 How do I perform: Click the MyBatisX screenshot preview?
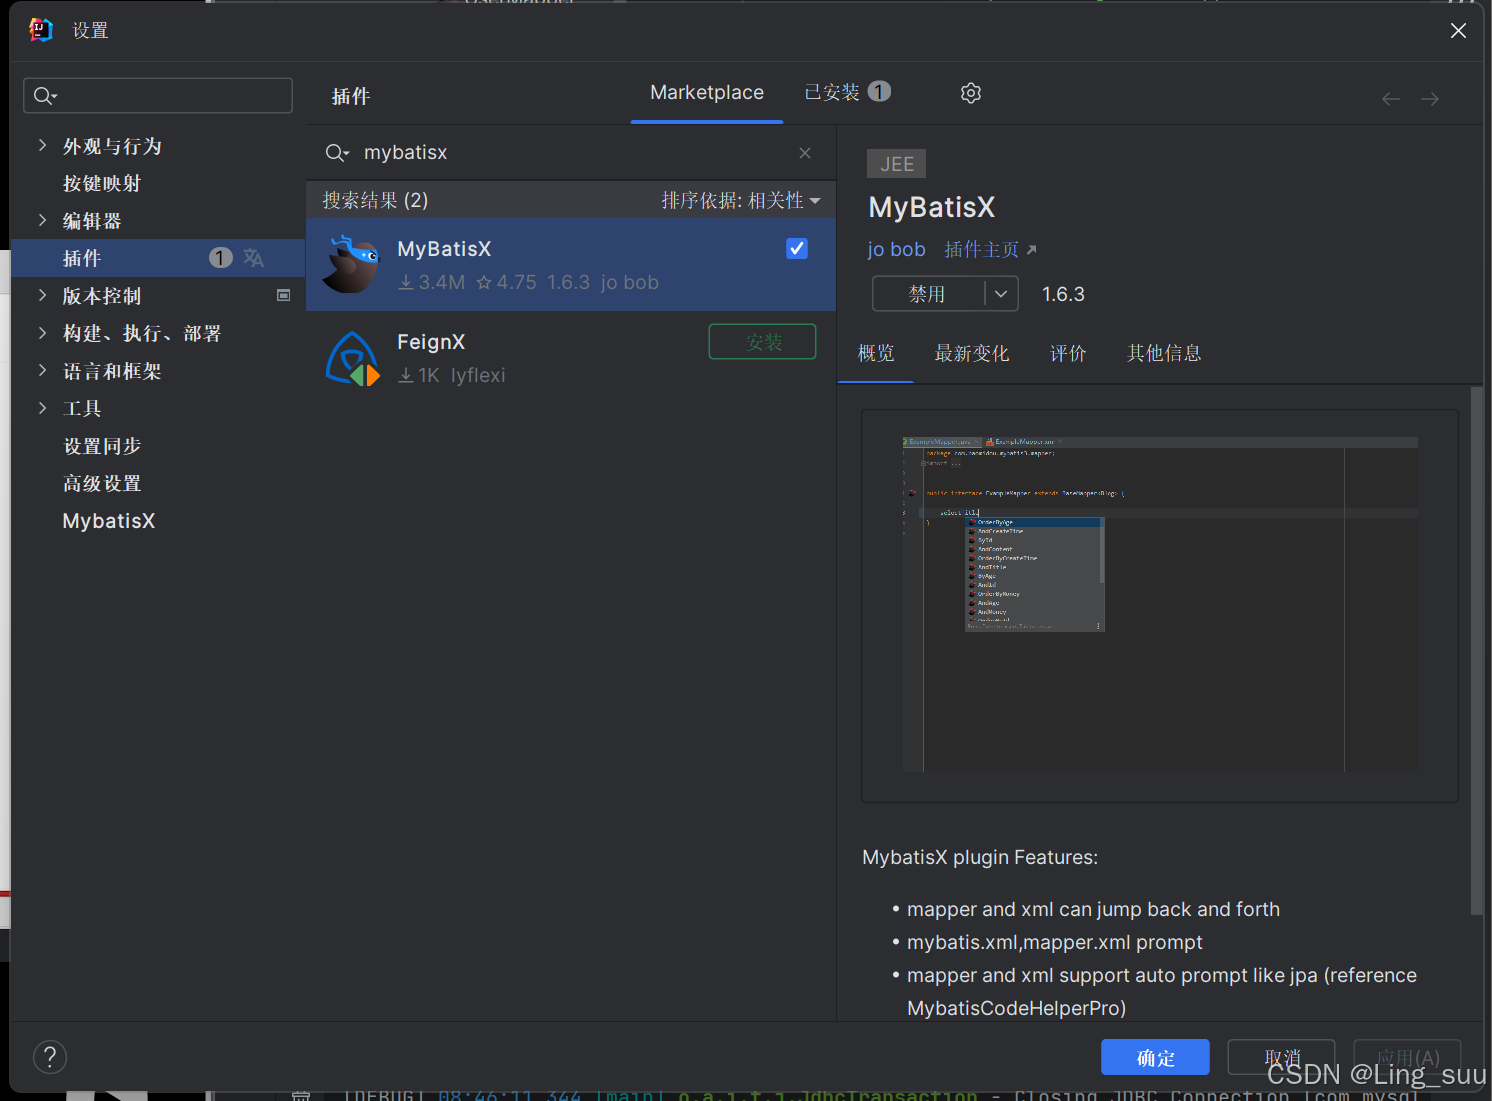(x=1160, y=605)
